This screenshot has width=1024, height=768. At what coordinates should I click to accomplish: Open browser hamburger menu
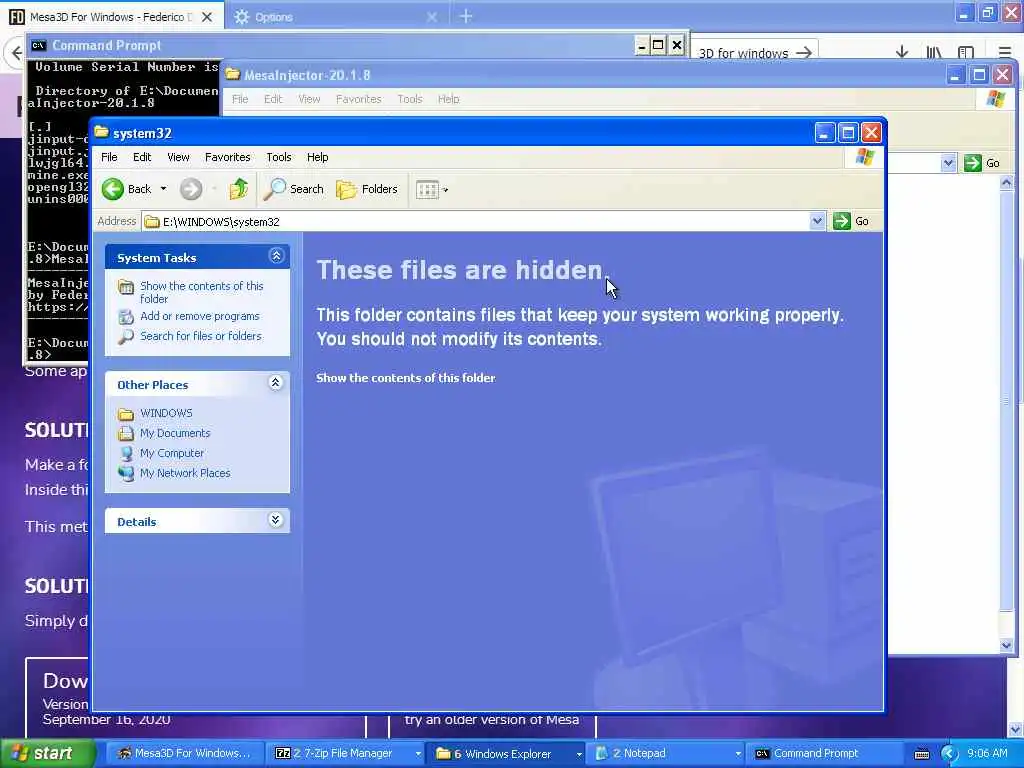(1005, 52)
